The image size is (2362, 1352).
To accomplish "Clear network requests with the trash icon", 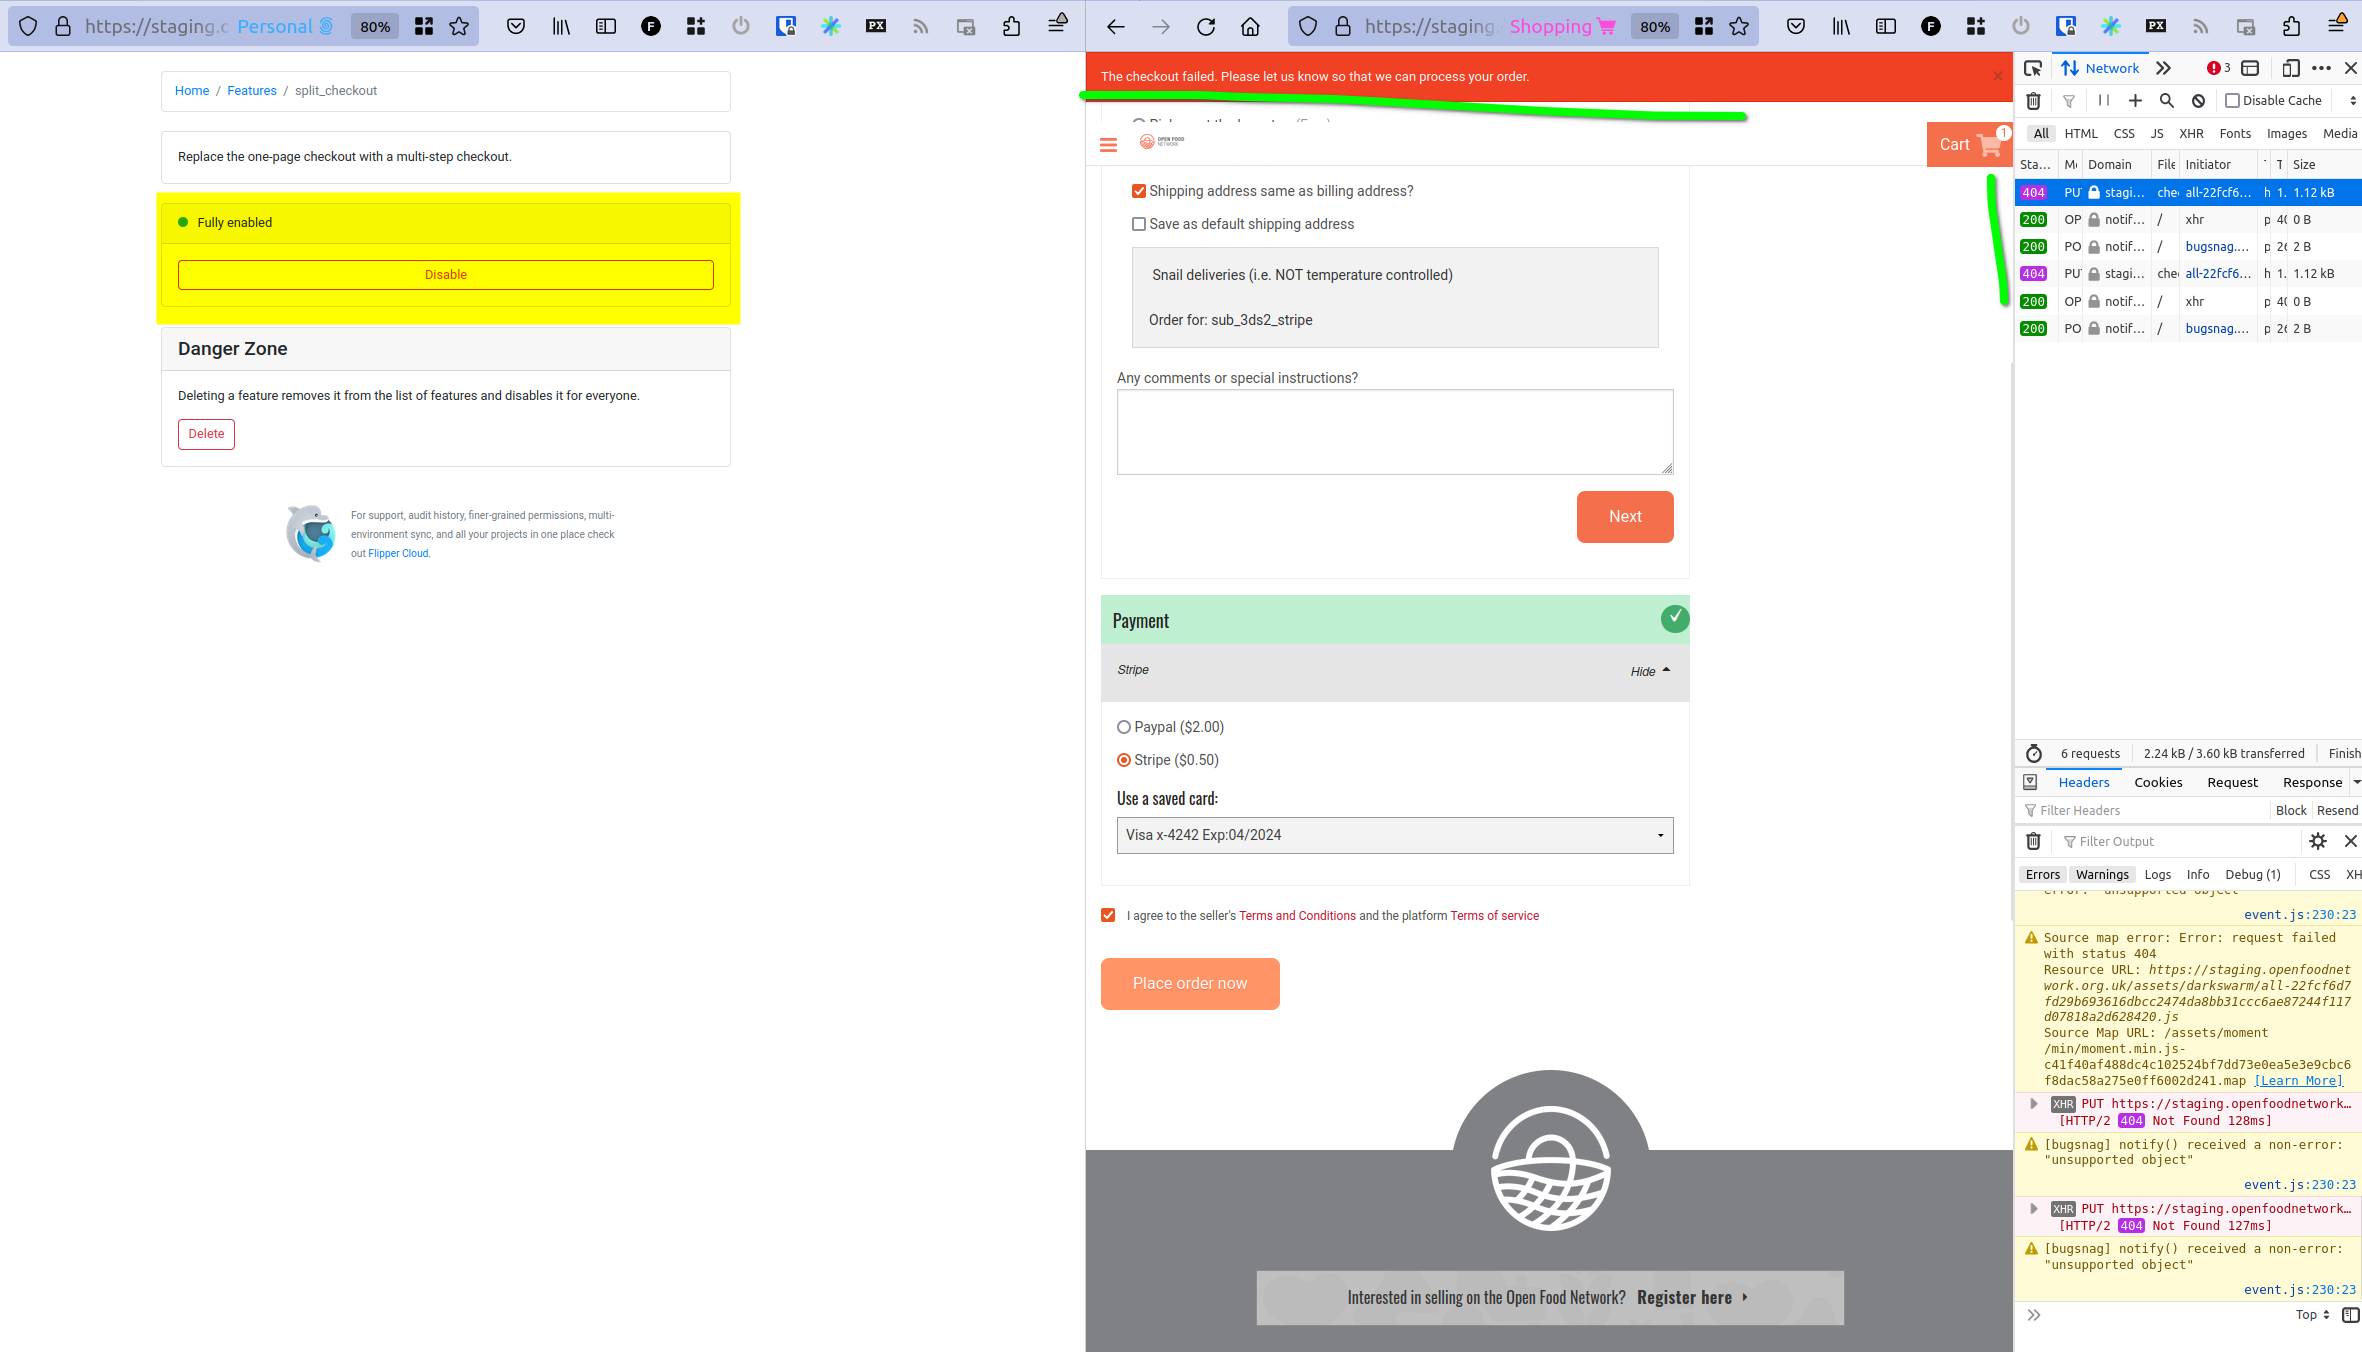I will (x=2034, y=100).
